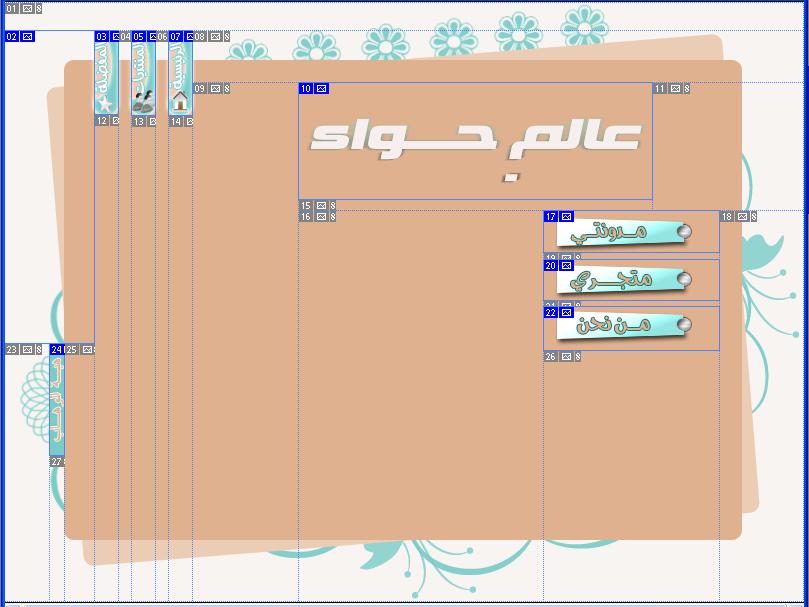Select the image icon on slice 18 badge
The image size is (809, 607).
tap(742, 217)
